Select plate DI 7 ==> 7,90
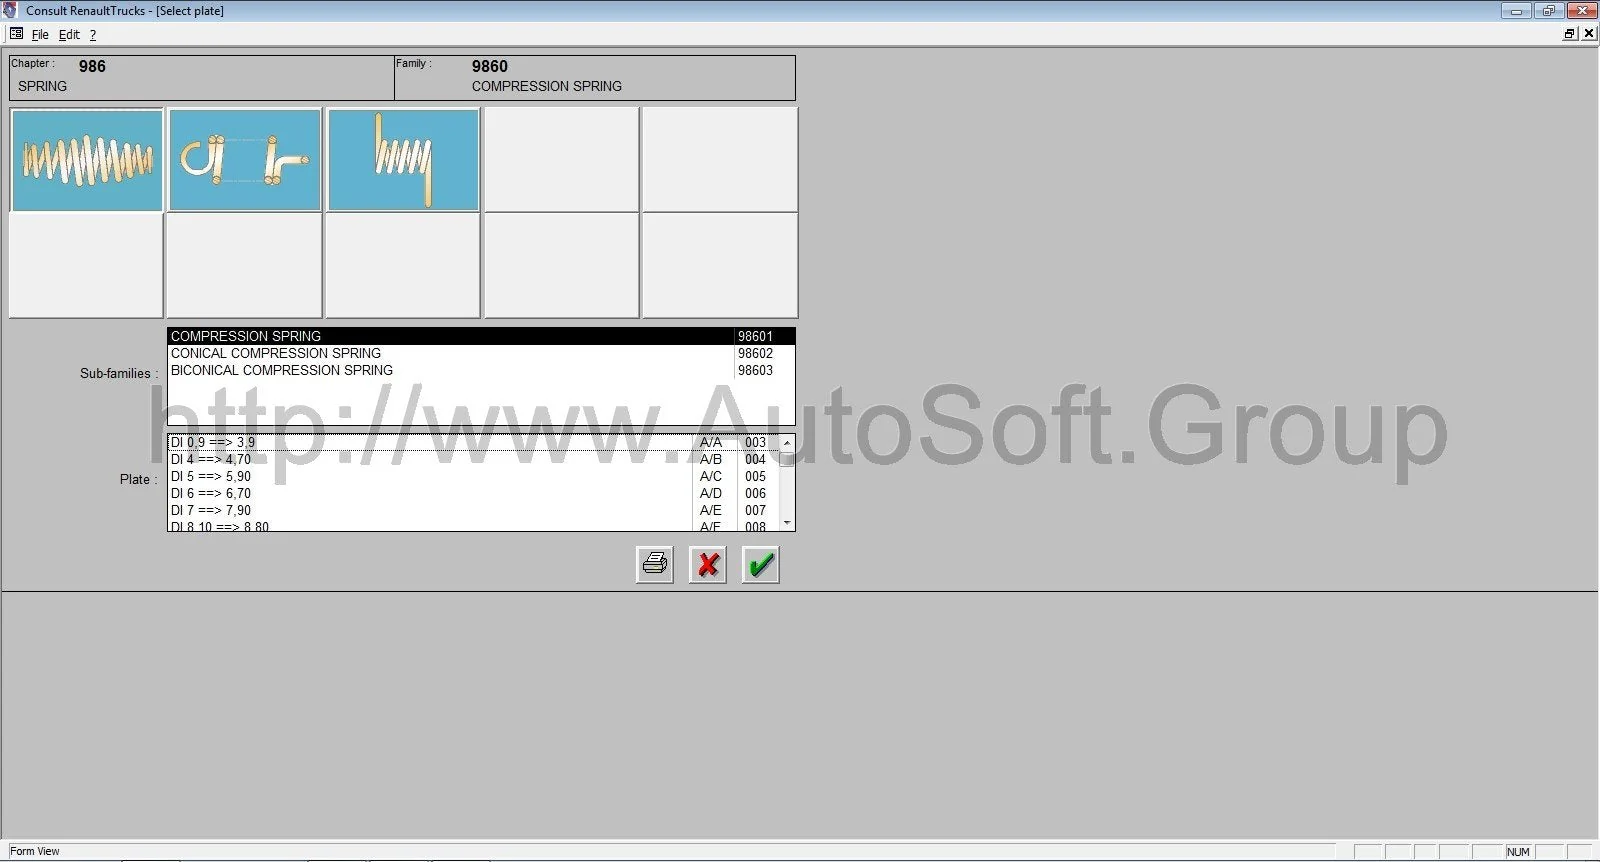 473,510
